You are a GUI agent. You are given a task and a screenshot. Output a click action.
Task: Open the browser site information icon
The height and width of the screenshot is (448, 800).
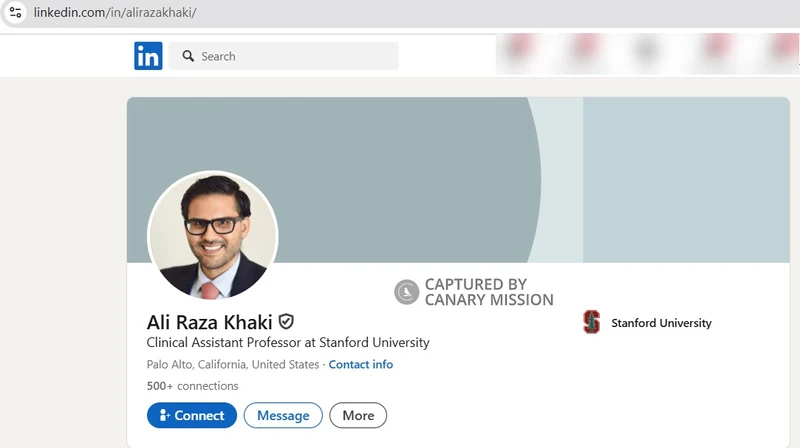[x=15, y=12]
